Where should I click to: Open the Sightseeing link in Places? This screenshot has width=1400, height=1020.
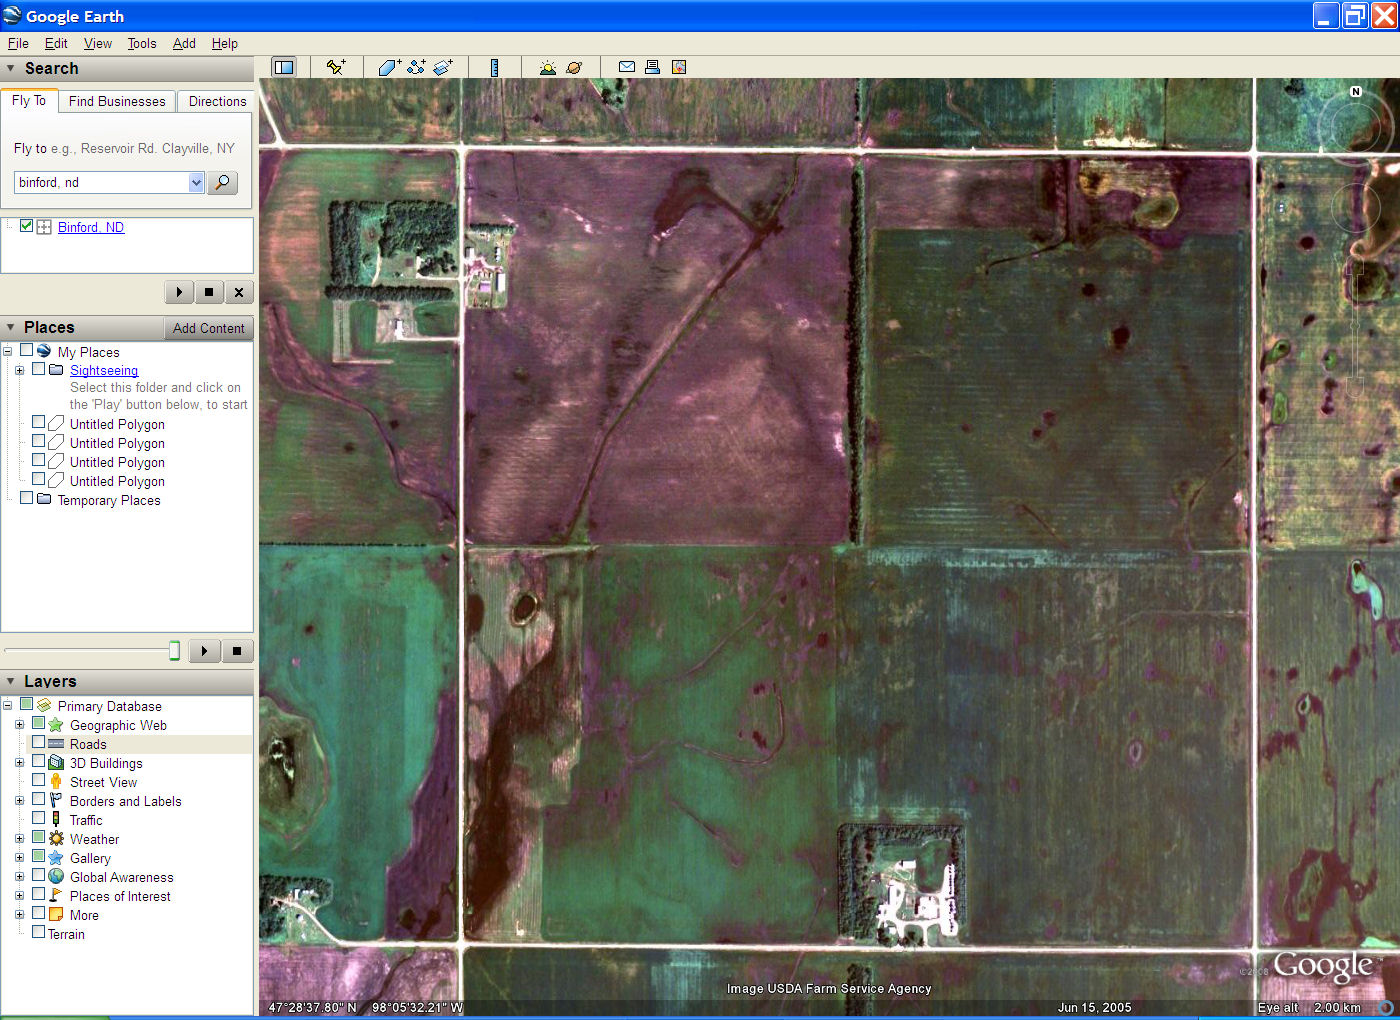click(x=104, y=370)
